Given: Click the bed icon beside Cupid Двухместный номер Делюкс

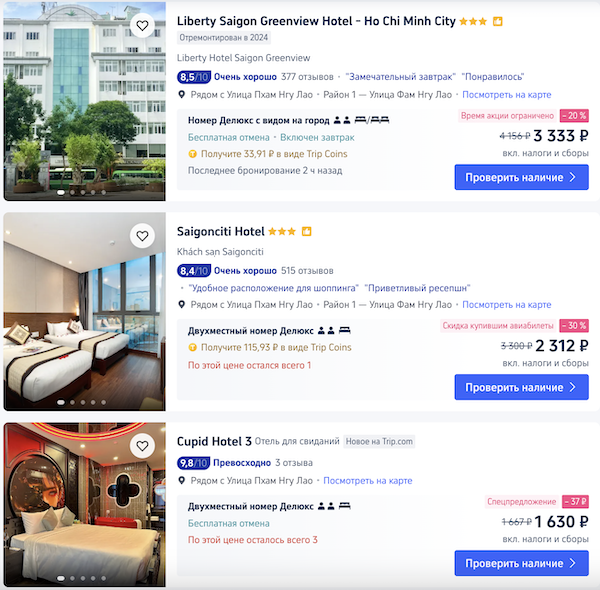Looking at the screenshot, I should pyautogui.click(x=344, y=506).
